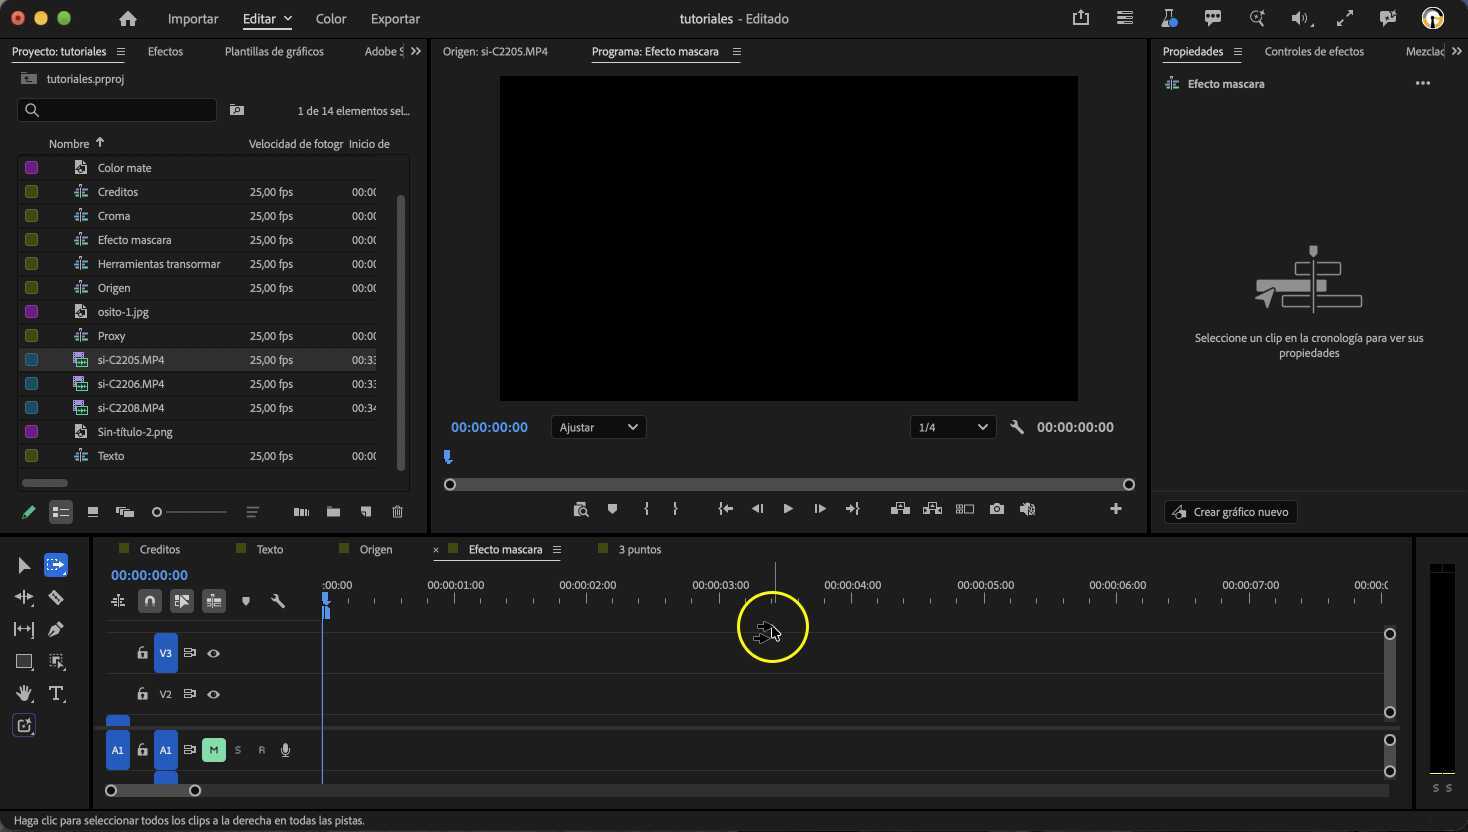The image size is (1468, 832).
Task: Switch Project panel to list view
Action: (61, 512)
